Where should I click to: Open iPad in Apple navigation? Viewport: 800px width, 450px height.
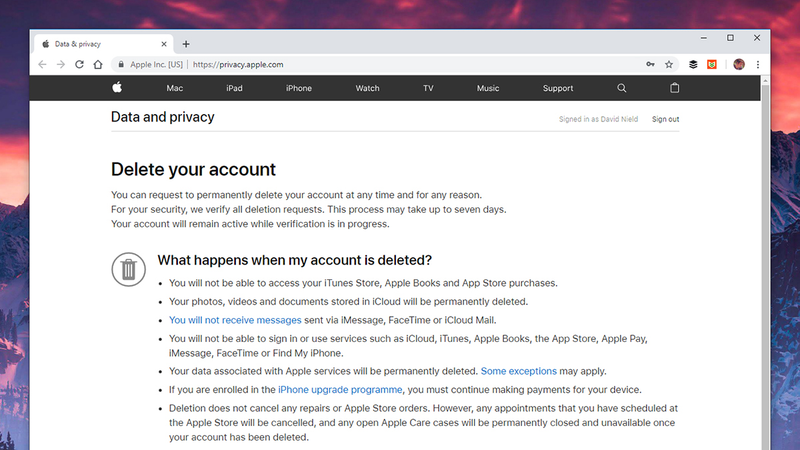point(234,88)
